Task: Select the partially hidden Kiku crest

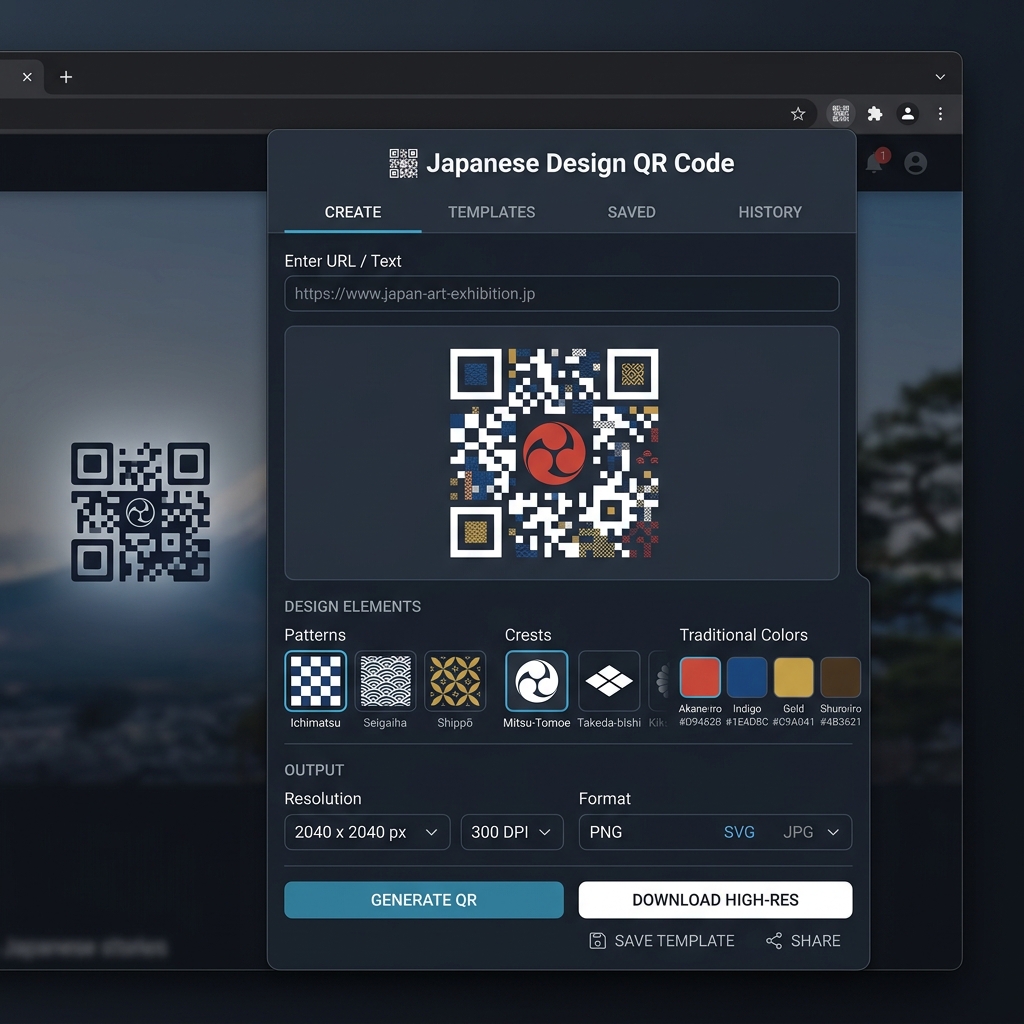Action: (x=658, y=680)
